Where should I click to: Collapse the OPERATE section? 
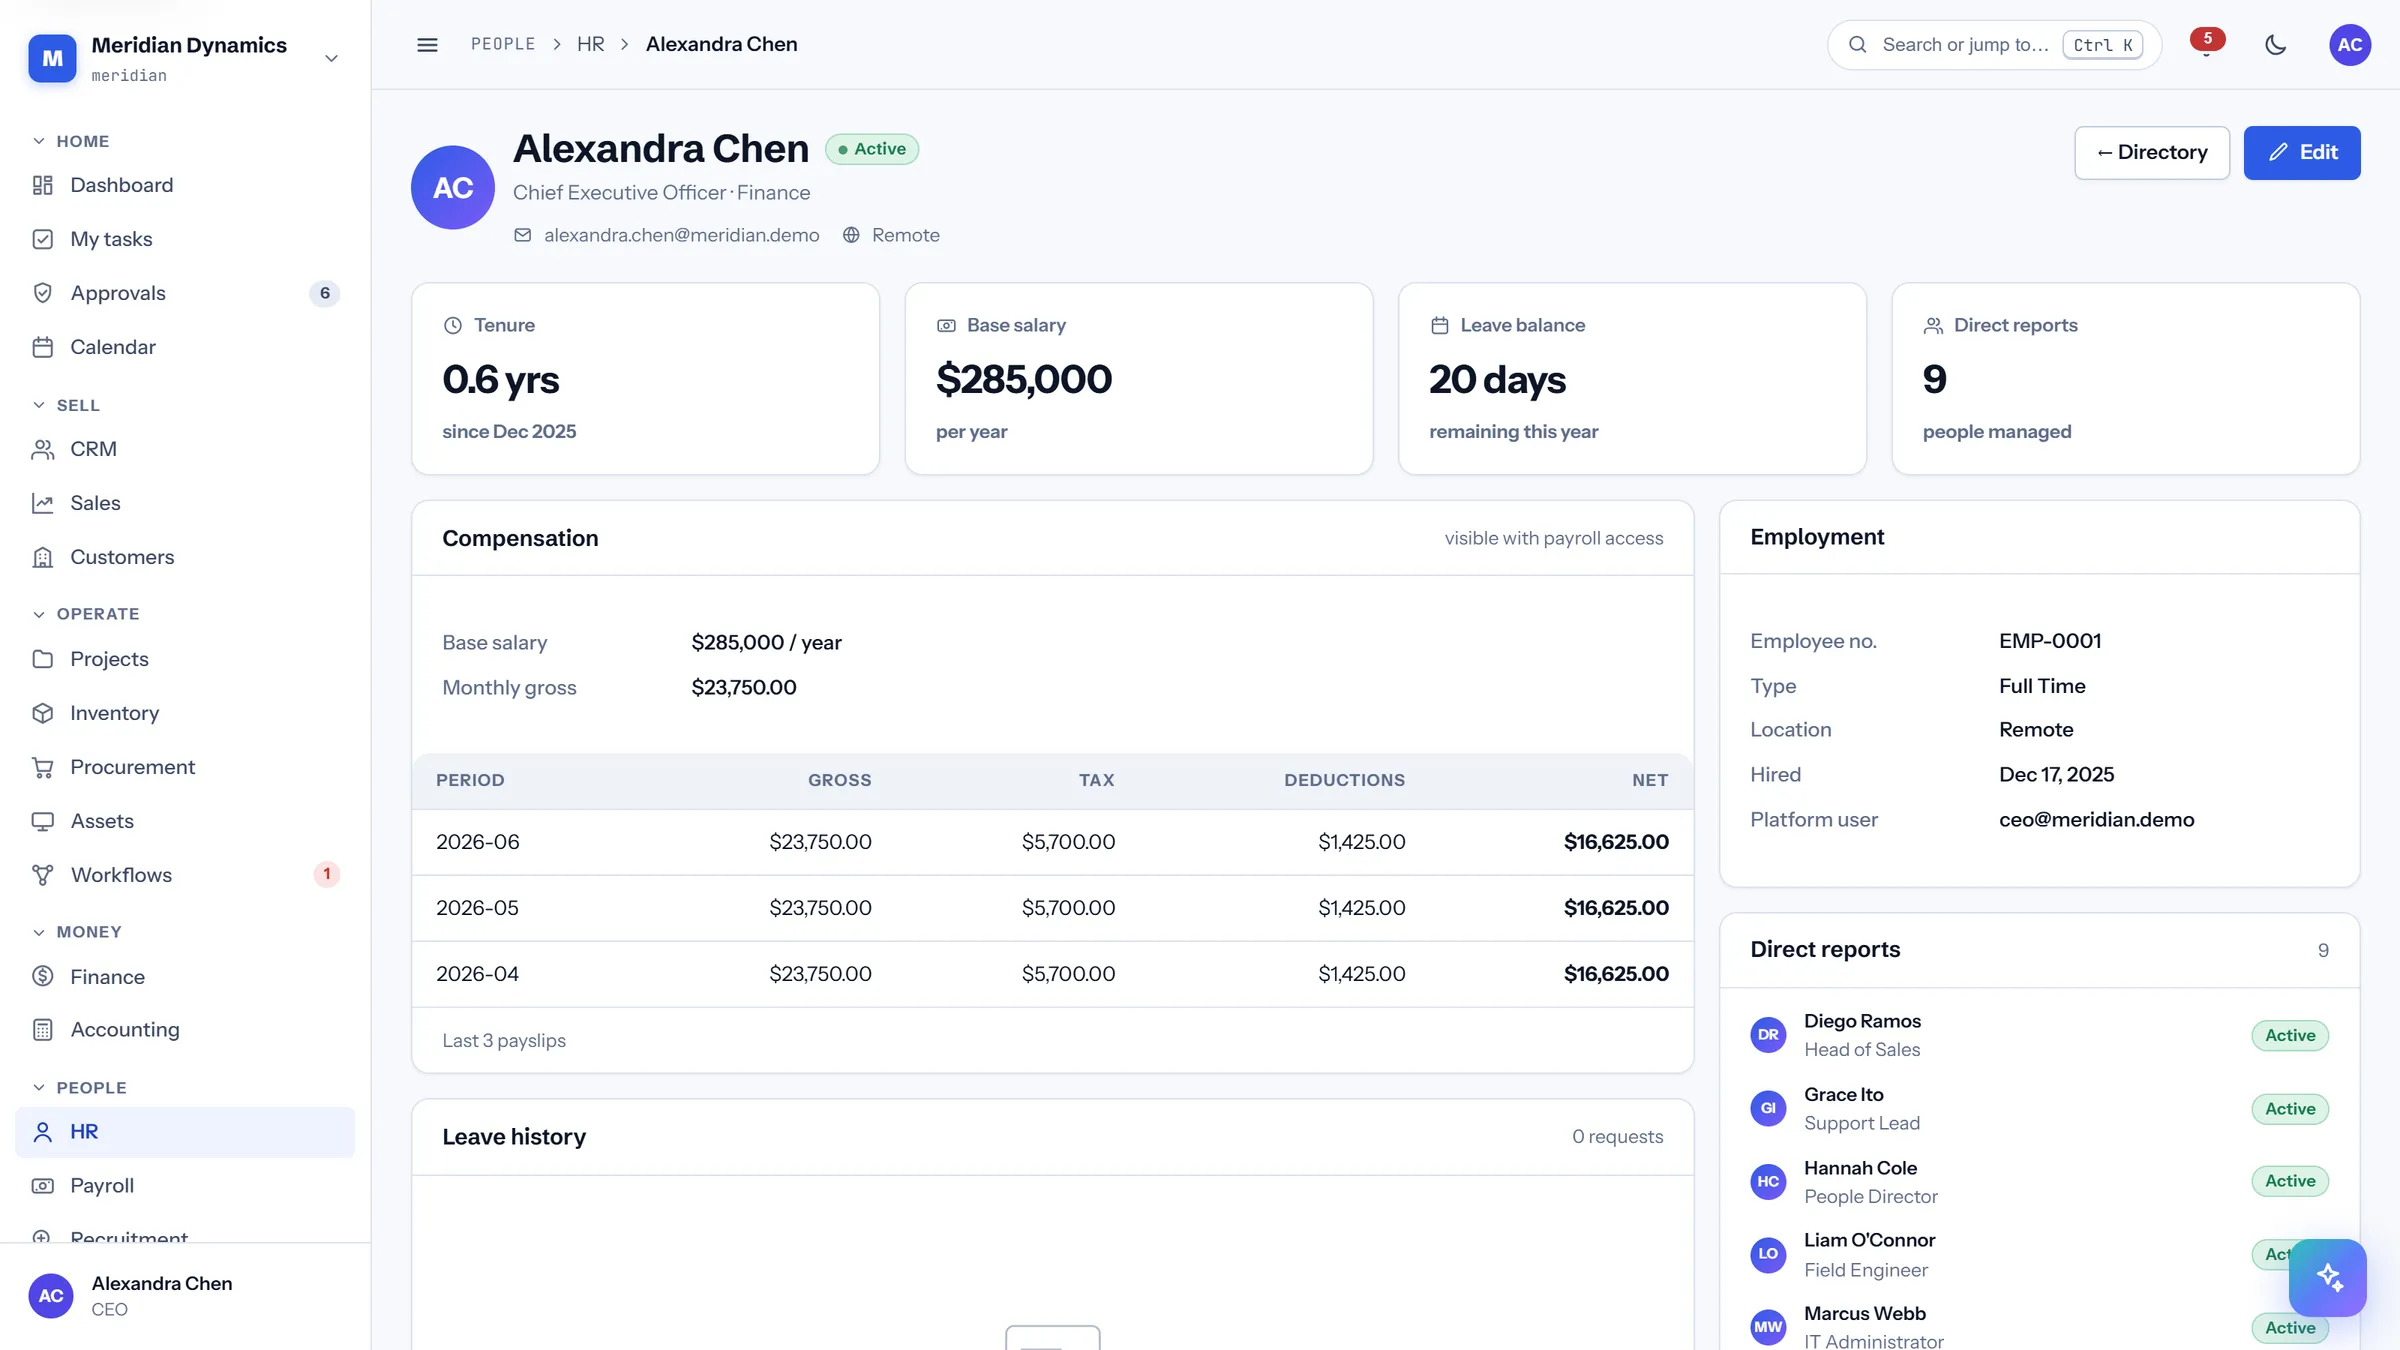click(86, 614)
